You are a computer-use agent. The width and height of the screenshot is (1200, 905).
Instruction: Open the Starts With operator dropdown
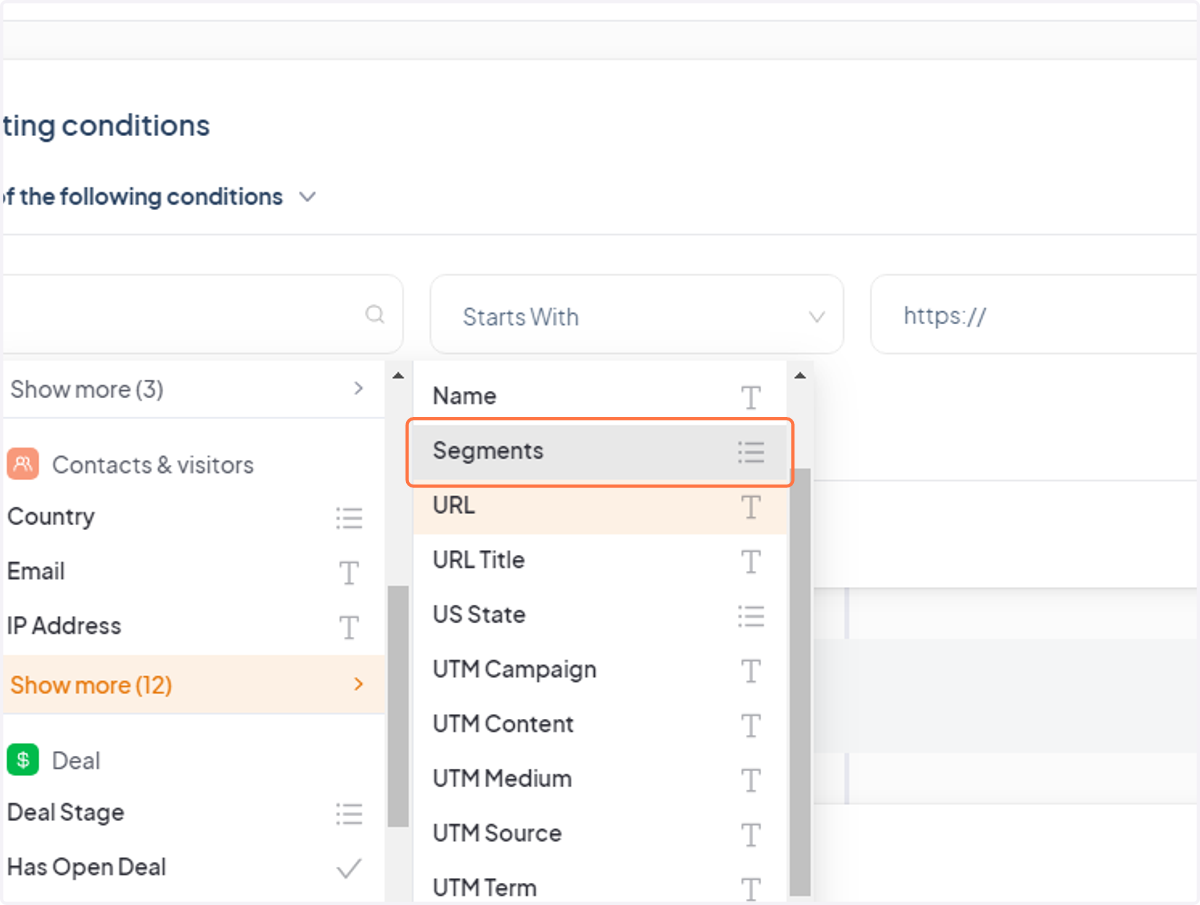coord(637,315)
